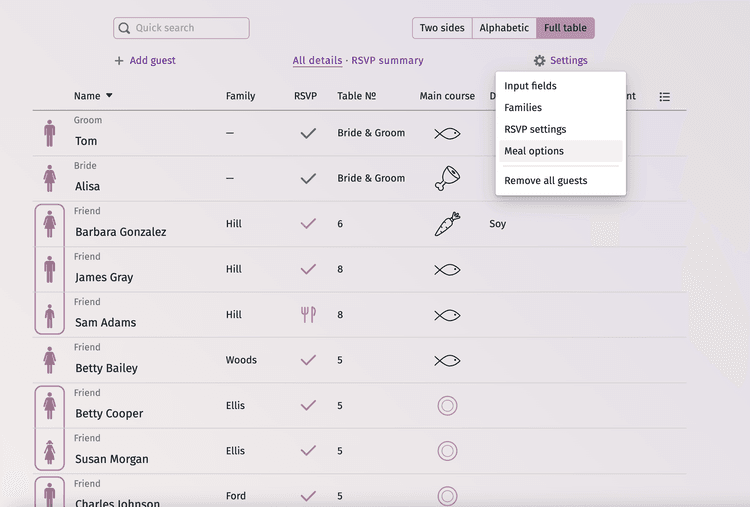
Task: Choose Remove all guests menu entry
Action: click(545, 181)
